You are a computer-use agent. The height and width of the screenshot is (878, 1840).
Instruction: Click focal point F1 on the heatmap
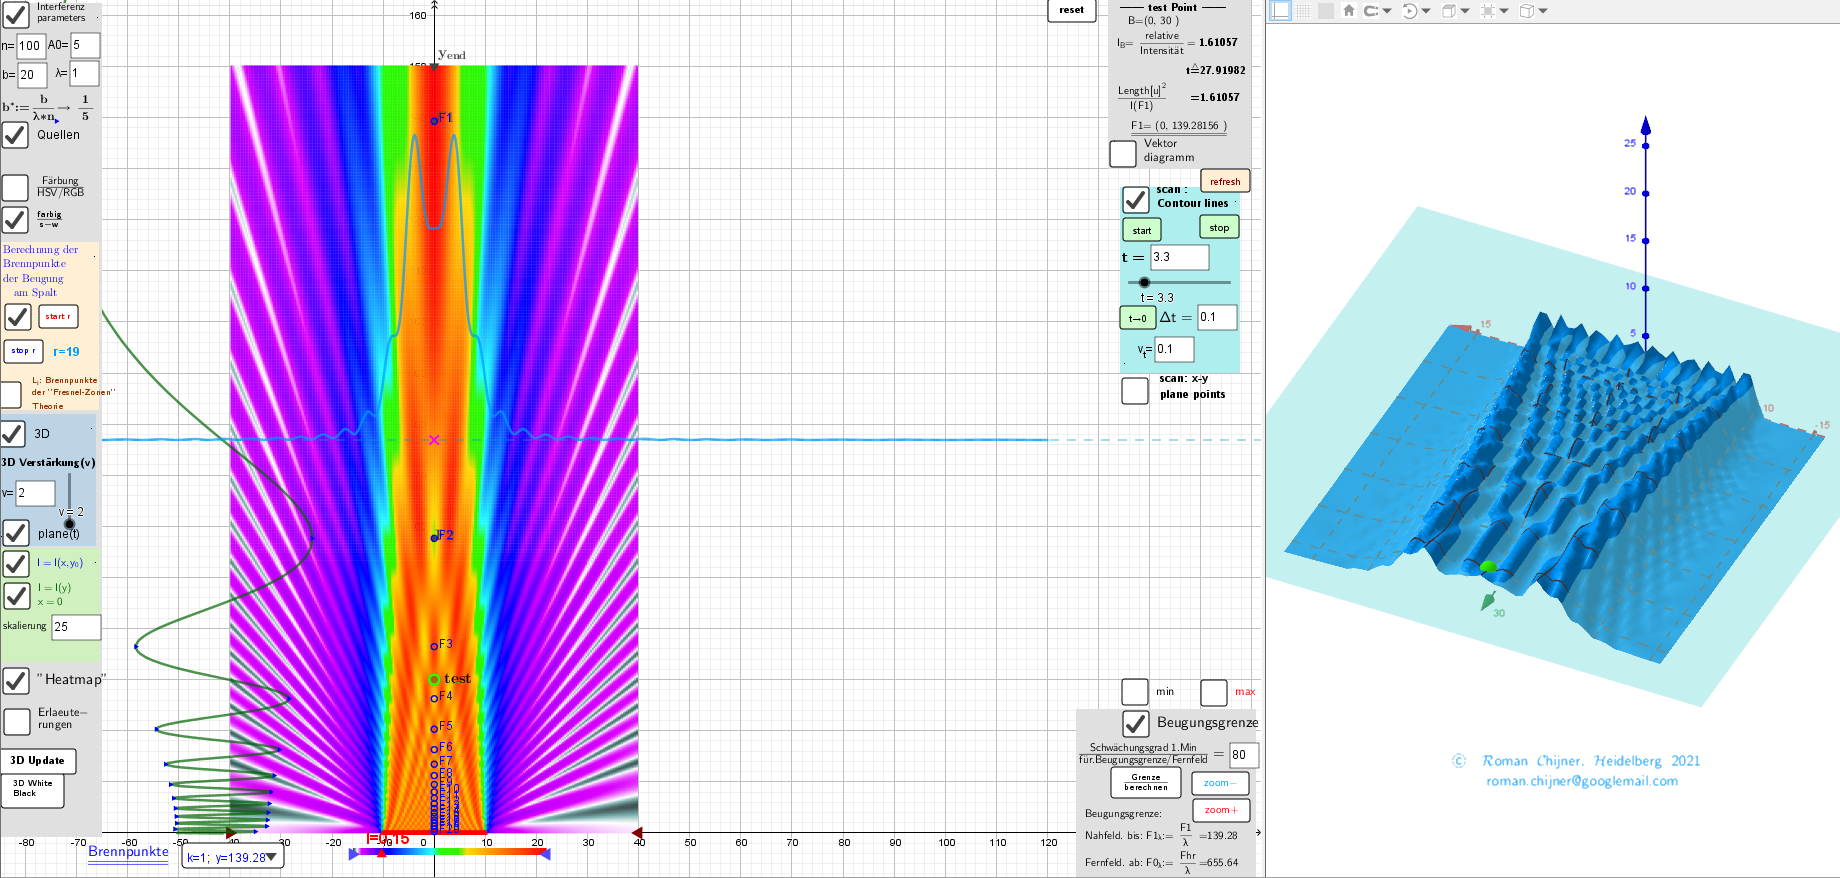point(434,121)
